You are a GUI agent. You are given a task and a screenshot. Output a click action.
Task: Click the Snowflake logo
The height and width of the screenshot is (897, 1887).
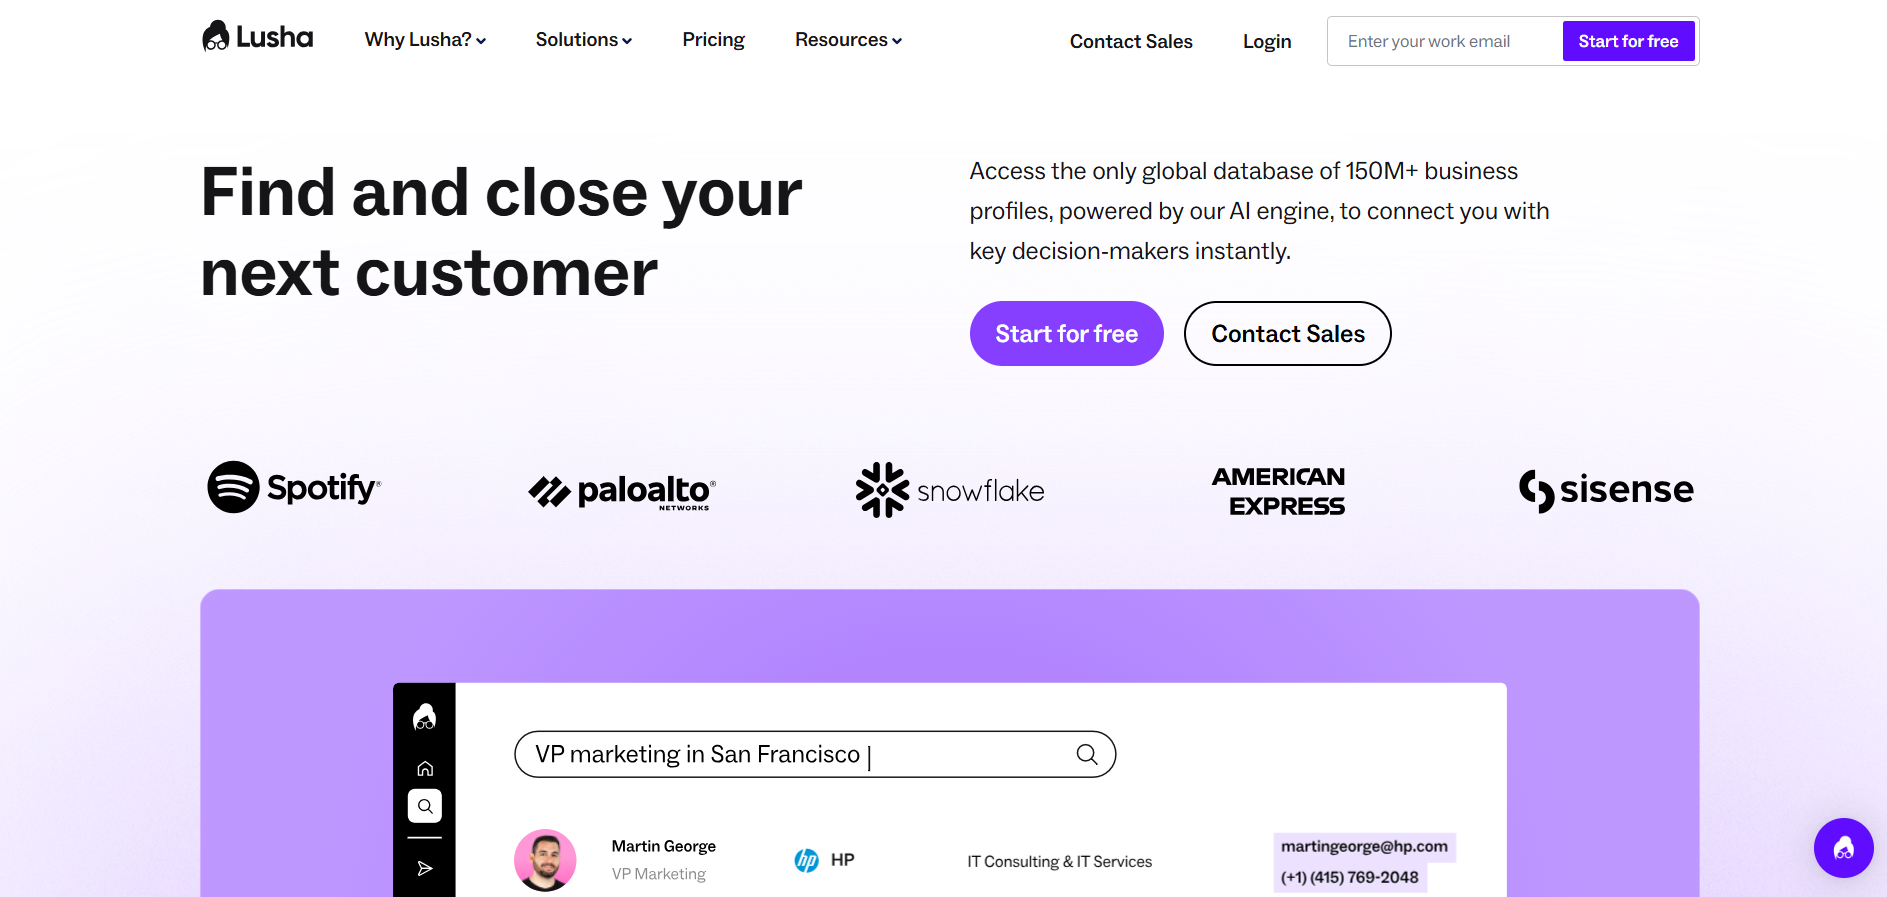(x=948, y=490)
